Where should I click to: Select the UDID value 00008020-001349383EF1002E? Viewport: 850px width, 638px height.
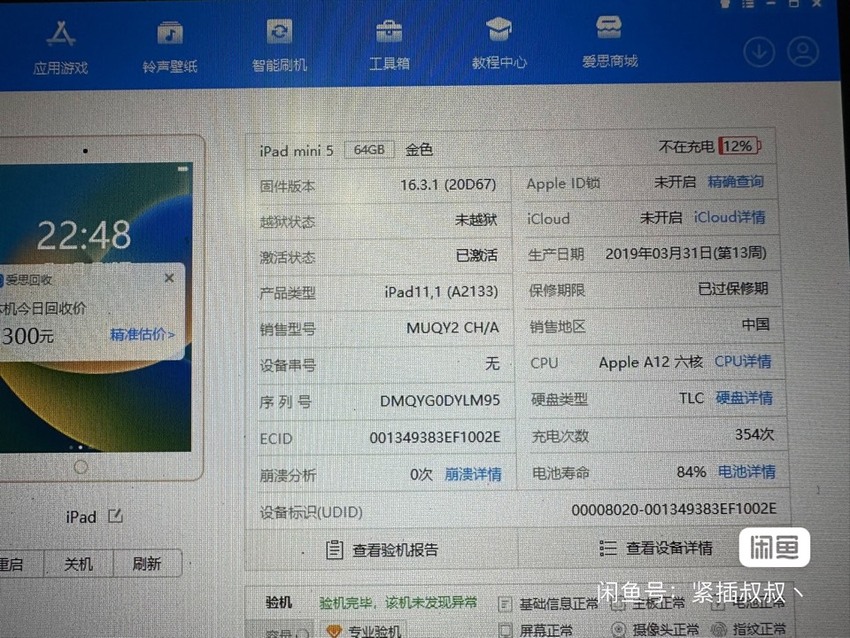click(x=674, y=509)
